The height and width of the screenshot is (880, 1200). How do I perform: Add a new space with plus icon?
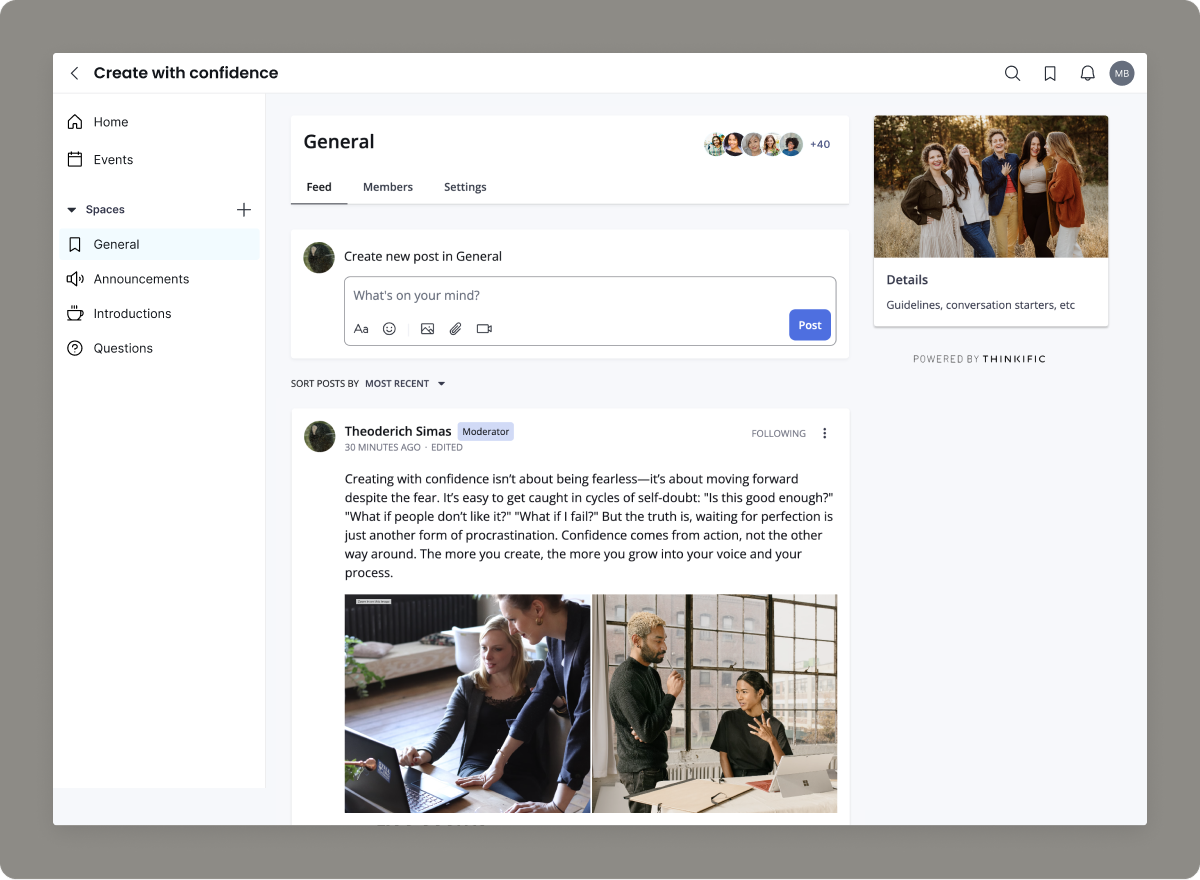pos(244,210)
